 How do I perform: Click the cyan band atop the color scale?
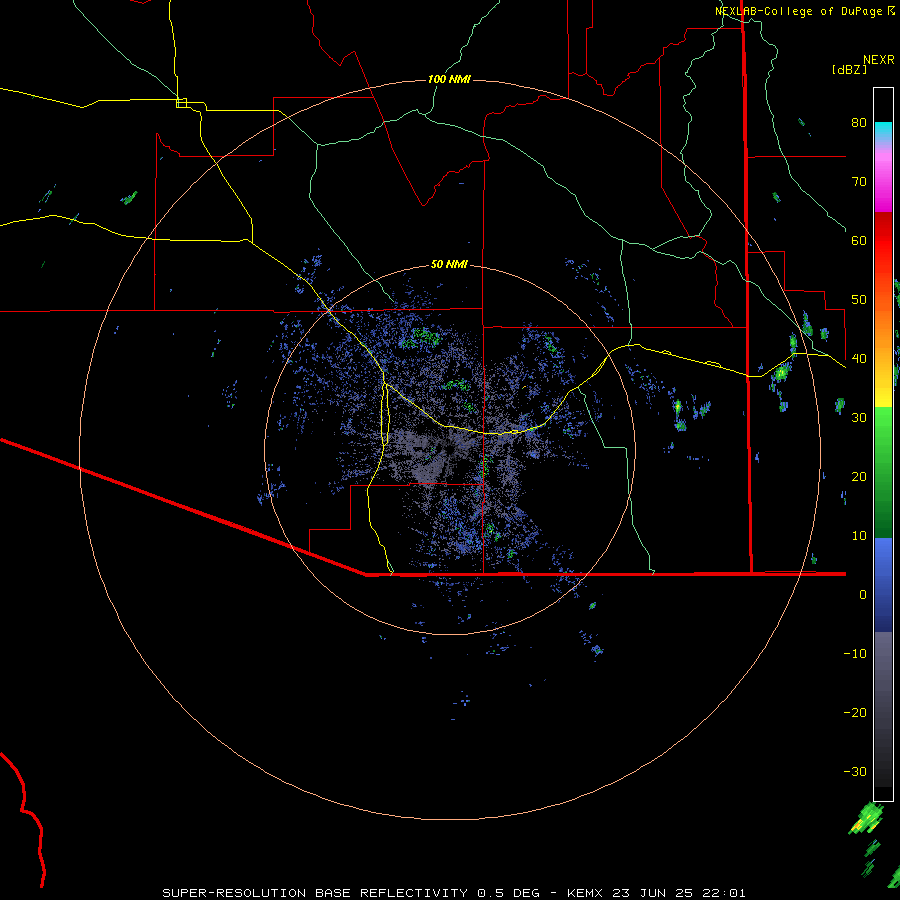(x=883, y=130)
